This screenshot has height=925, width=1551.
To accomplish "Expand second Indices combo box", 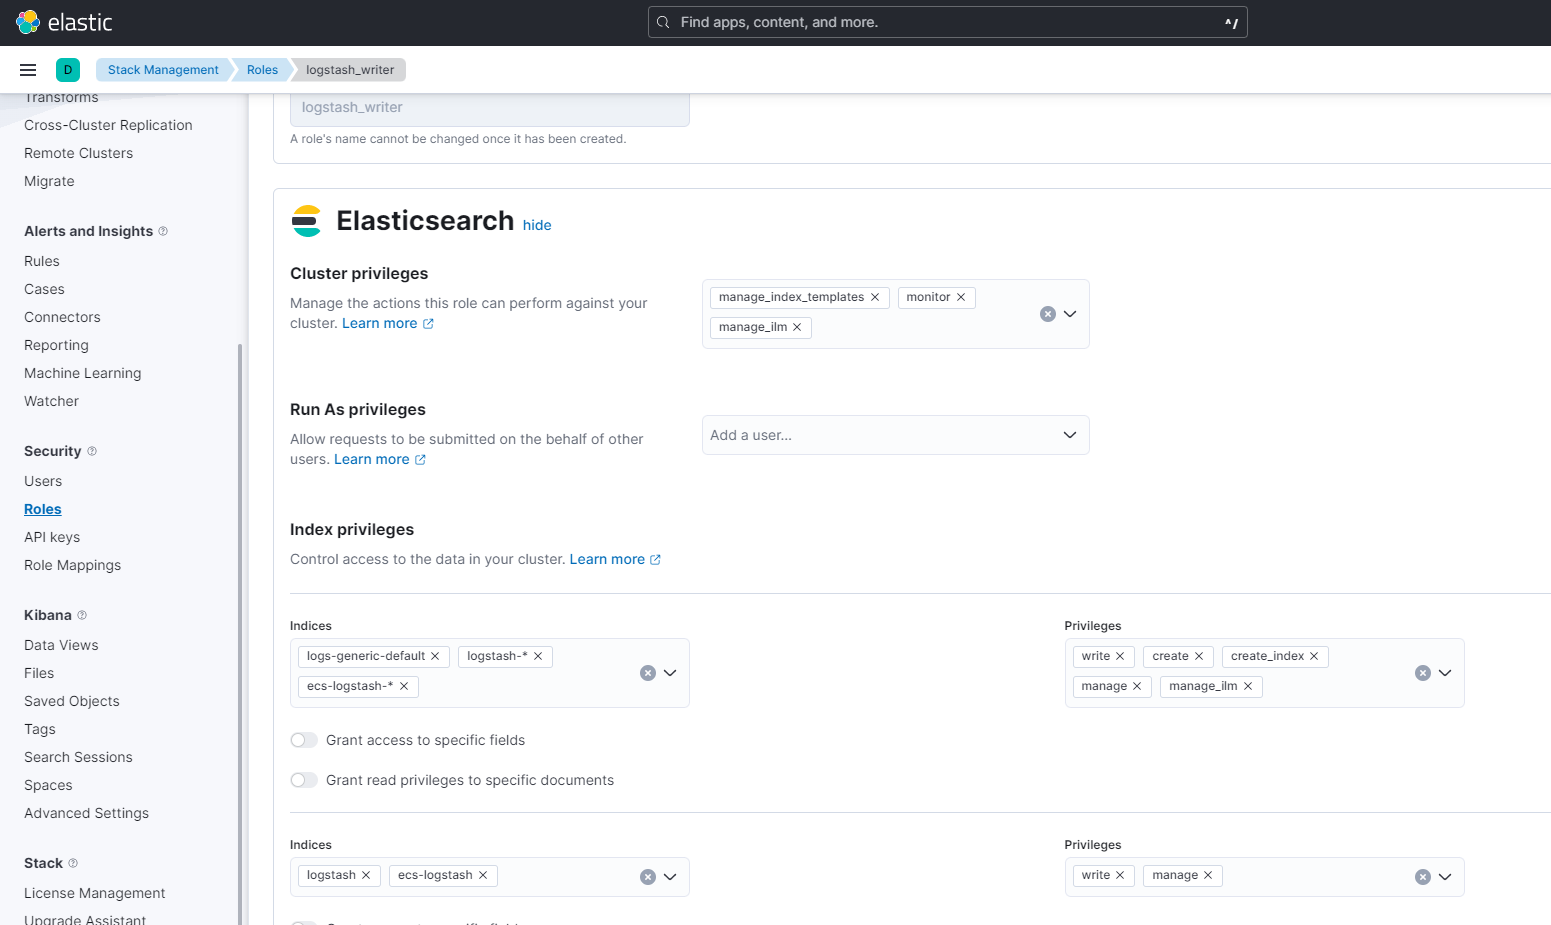I will click(x=670, y=877).
